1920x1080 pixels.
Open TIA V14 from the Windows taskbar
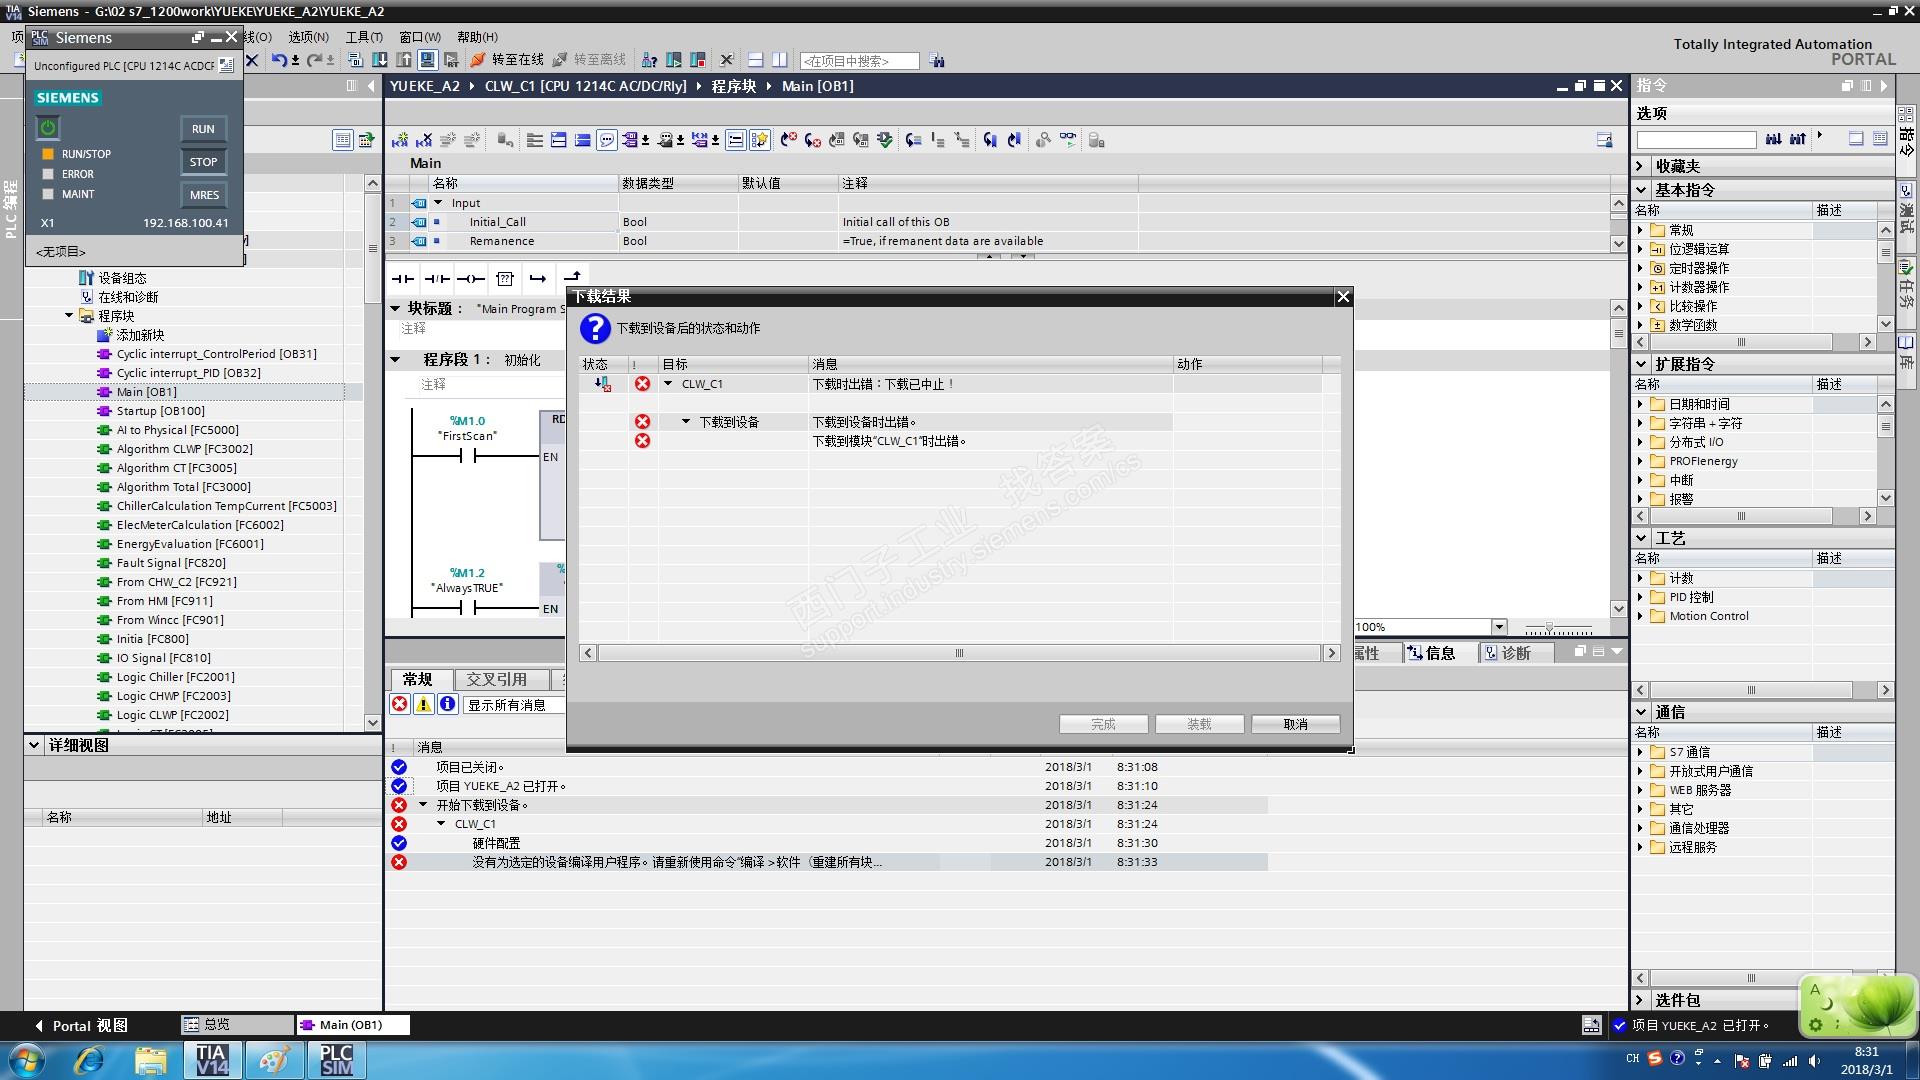click(x=212, y=1060)
